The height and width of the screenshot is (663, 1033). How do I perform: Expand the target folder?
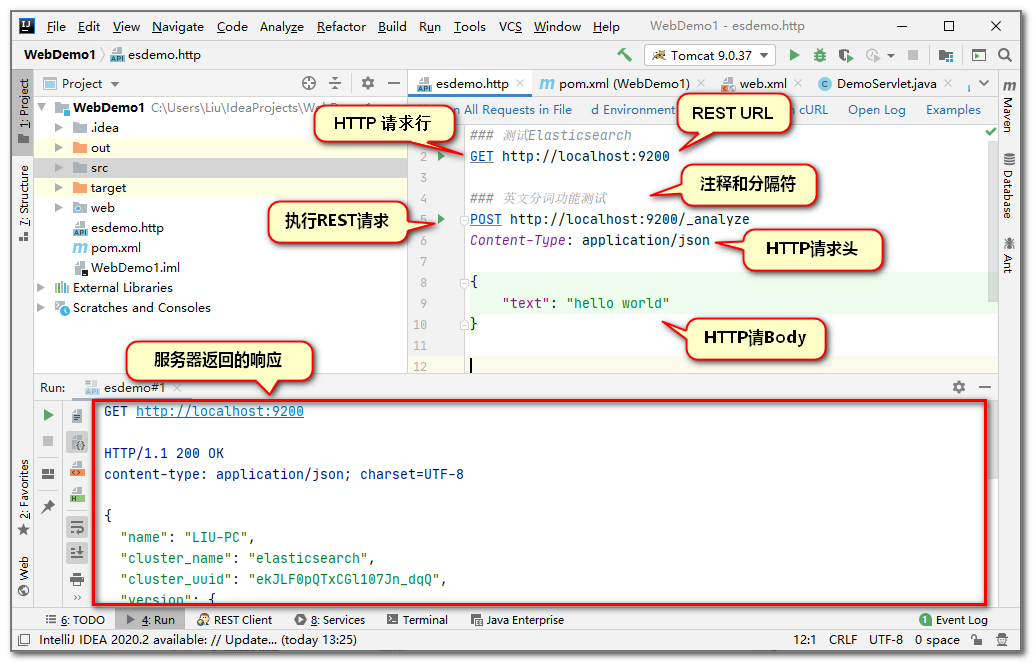59,187
